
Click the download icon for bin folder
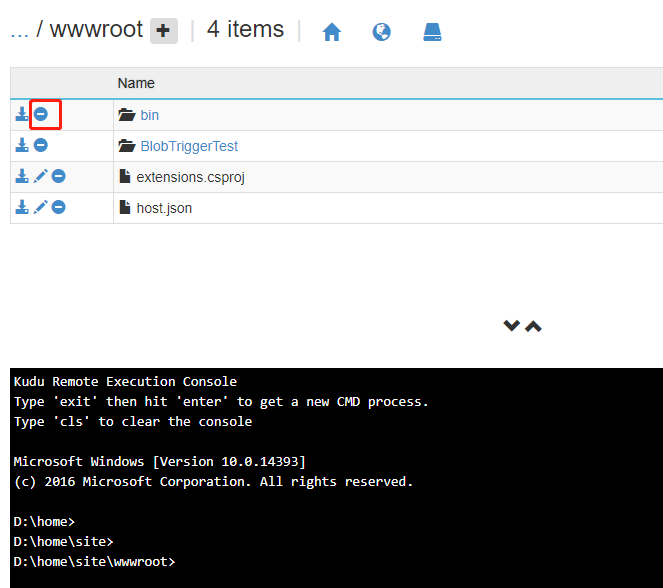22,115
